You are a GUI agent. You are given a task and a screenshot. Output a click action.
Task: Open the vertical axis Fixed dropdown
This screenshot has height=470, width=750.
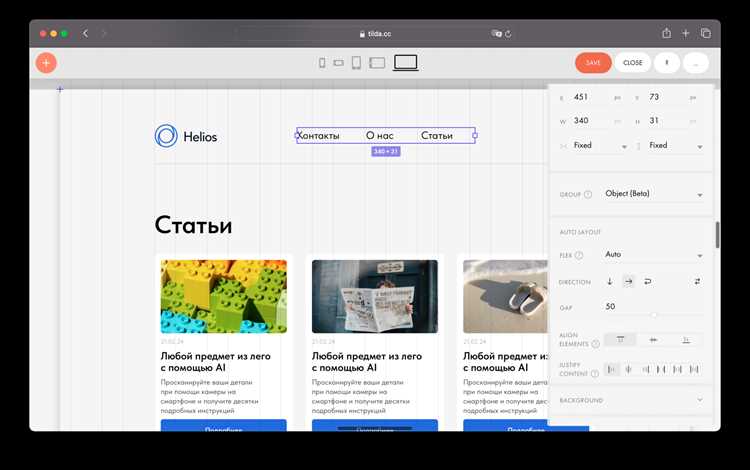point(675,145)
